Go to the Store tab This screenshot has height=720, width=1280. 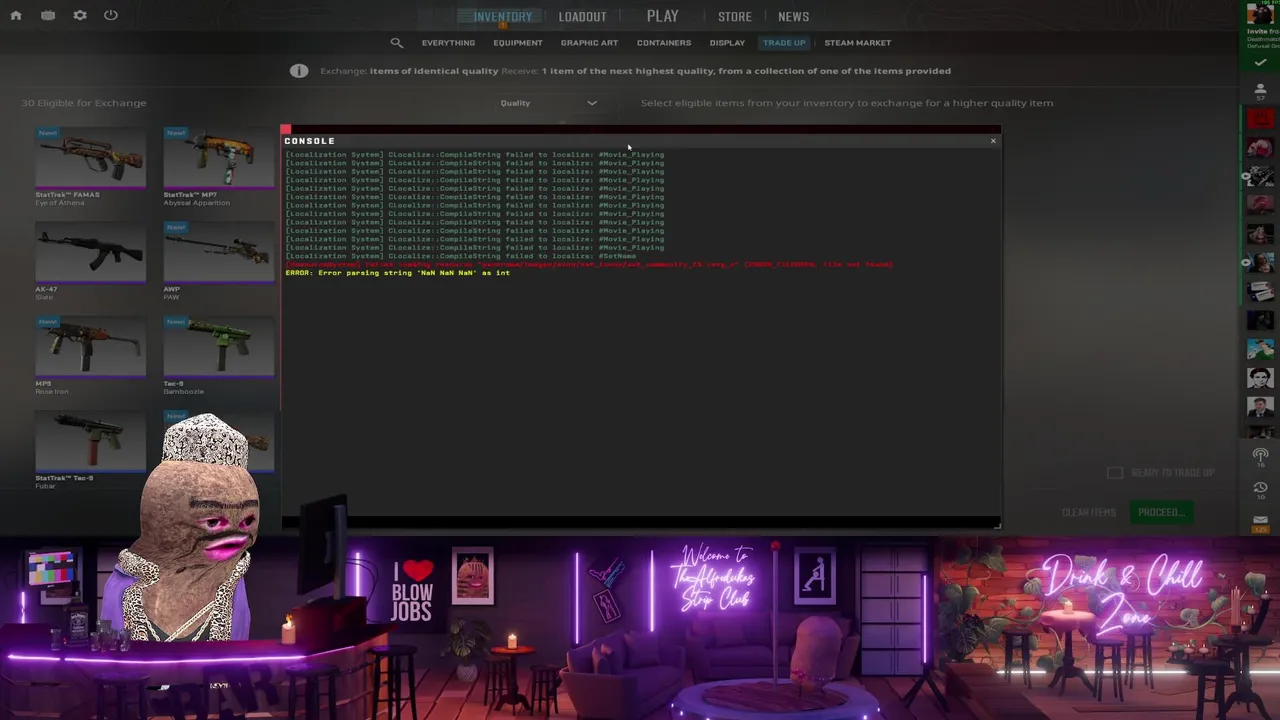[734, 17]
